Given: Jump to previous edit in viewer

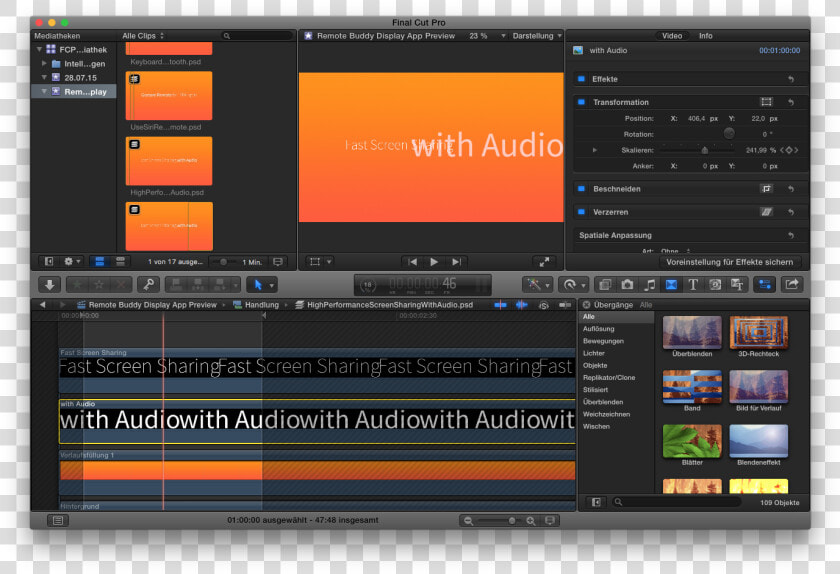Looking at the screenshot, I should tap(412, 262).
